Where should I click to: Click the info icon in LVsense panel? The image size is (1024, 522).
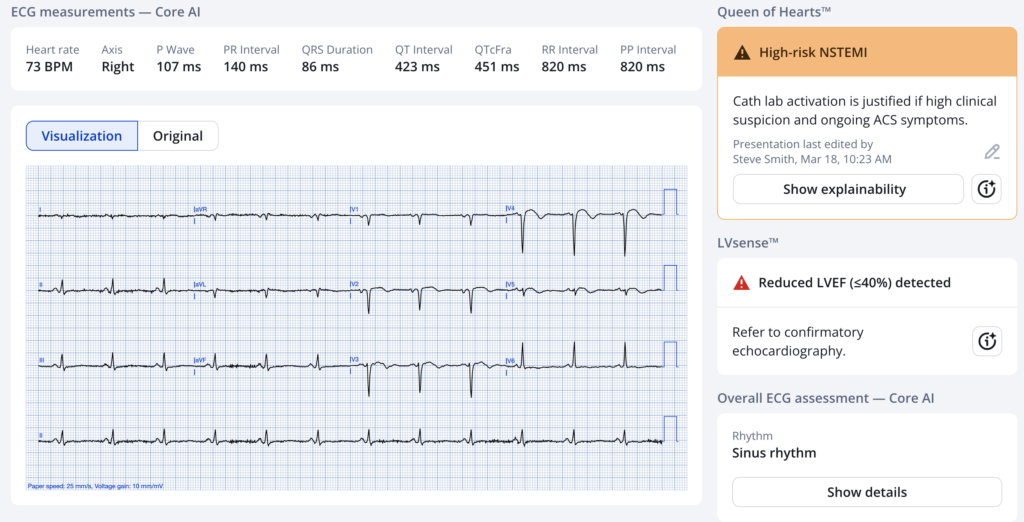[x=986, y=341]
